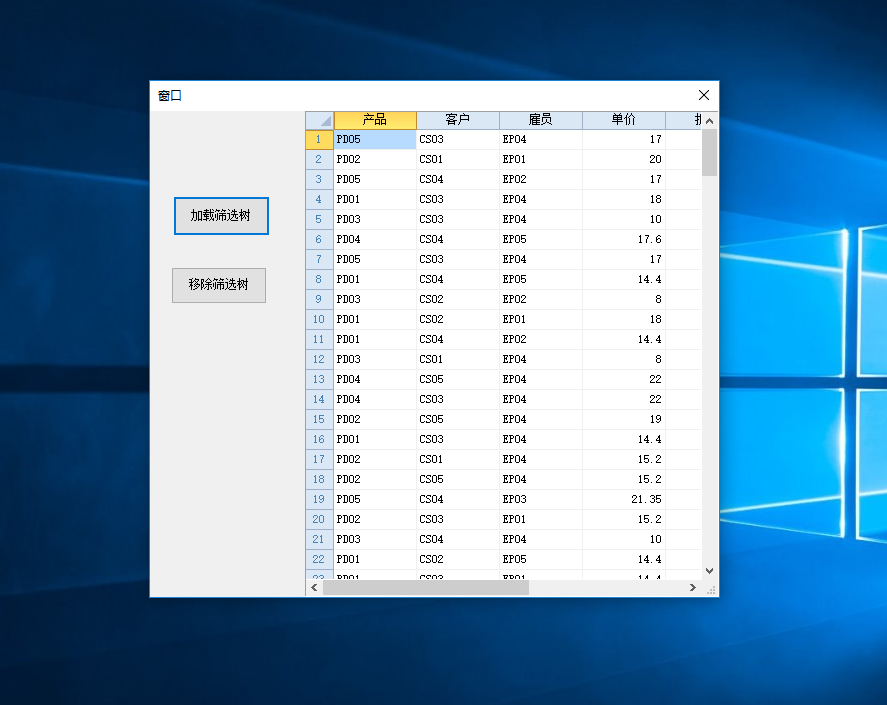Click the PD02 cell in row 2
The height and width of the screenshot is (705, 887).
coord(375,160)
